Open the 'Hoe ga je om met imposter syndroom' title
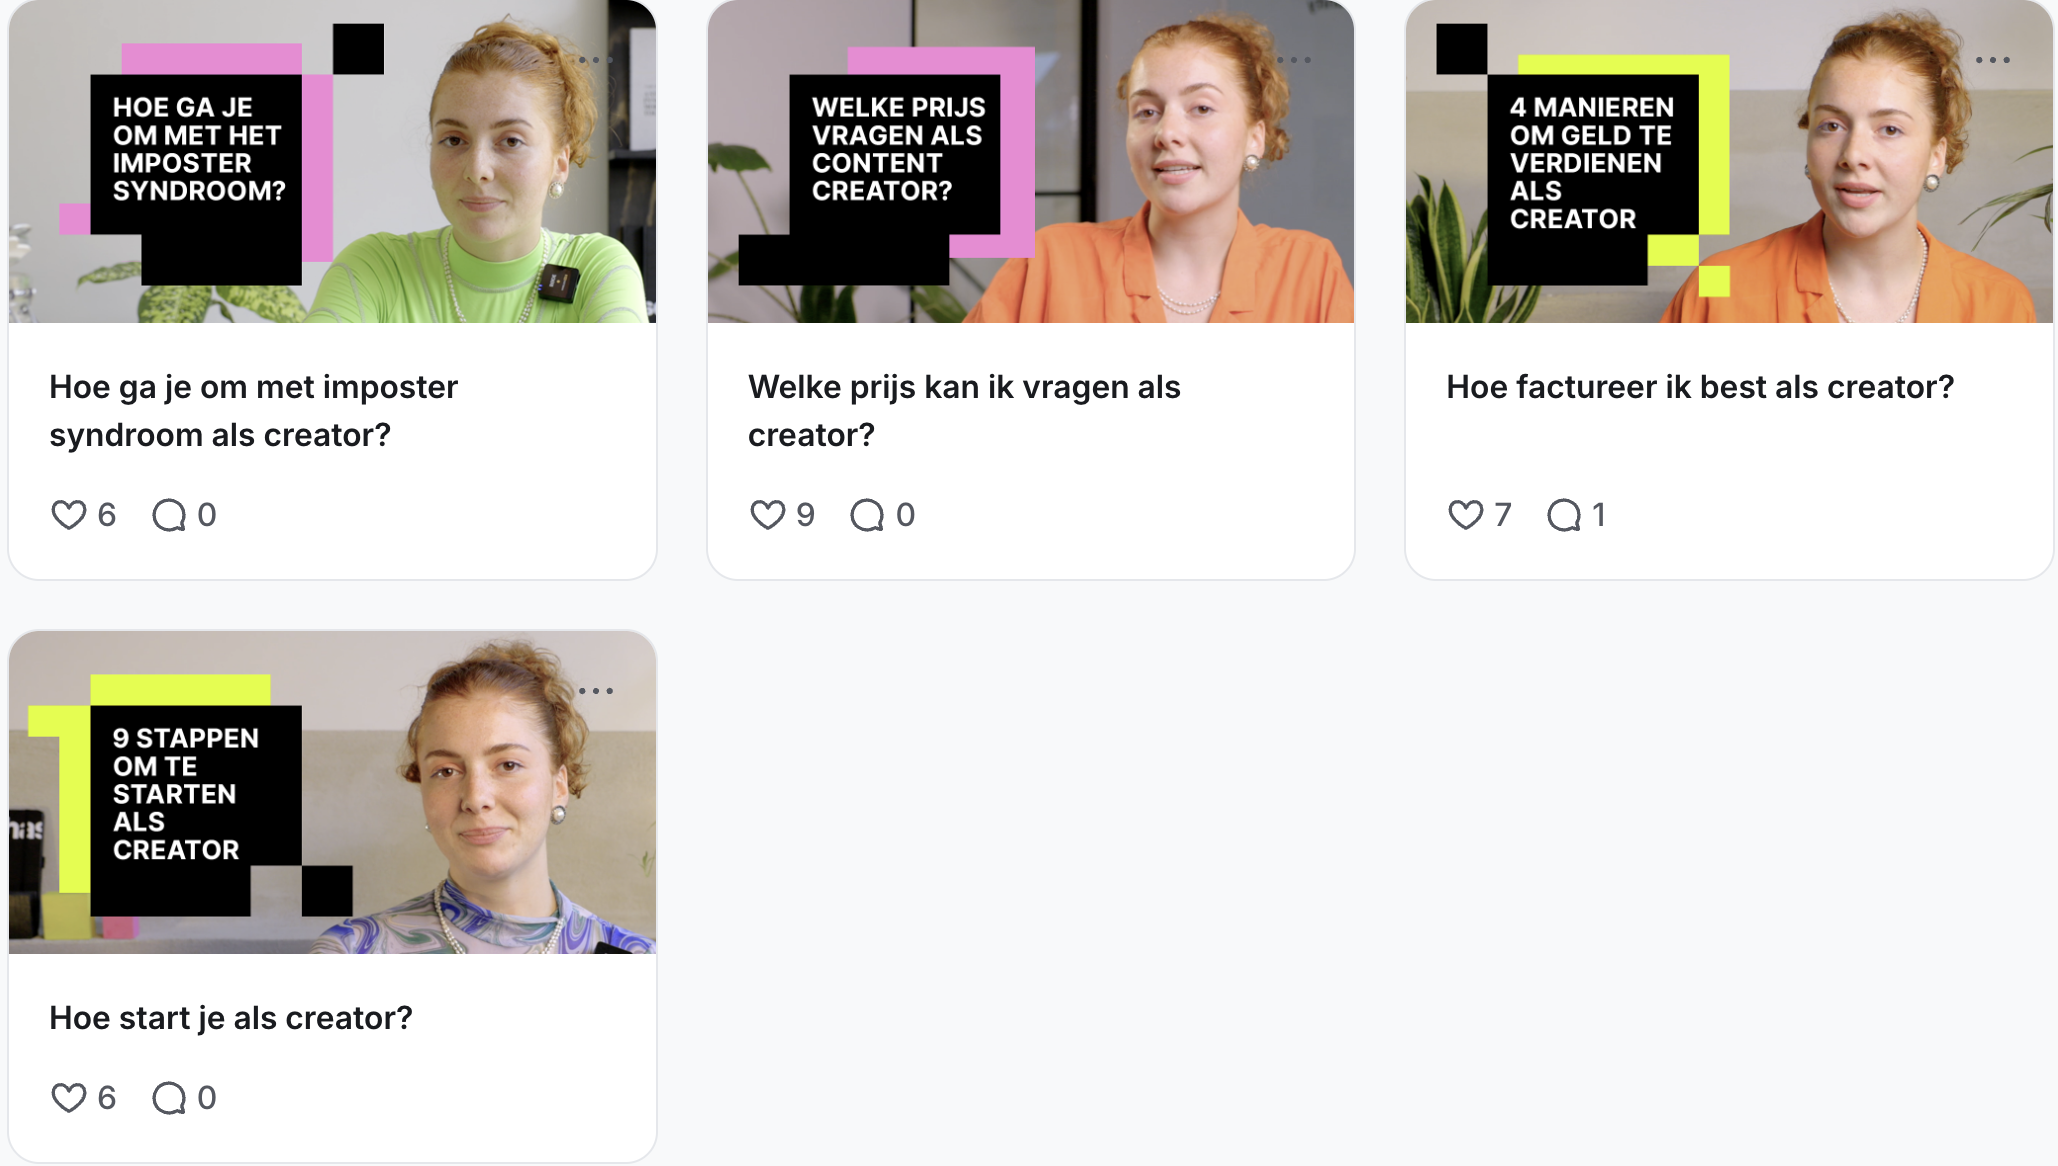 253,411
